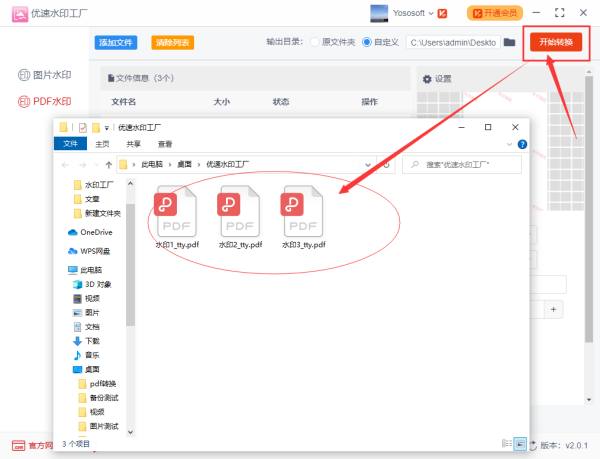Click the Explorer up one level arrow

coord(109,165)
